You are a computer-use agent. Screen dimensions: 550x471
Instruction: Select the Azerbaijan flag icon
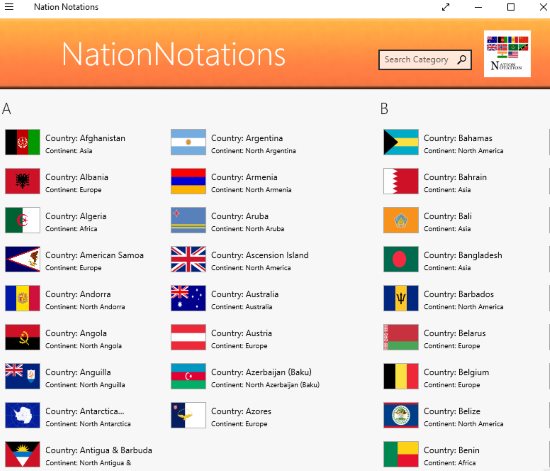[x=188, y=376]
